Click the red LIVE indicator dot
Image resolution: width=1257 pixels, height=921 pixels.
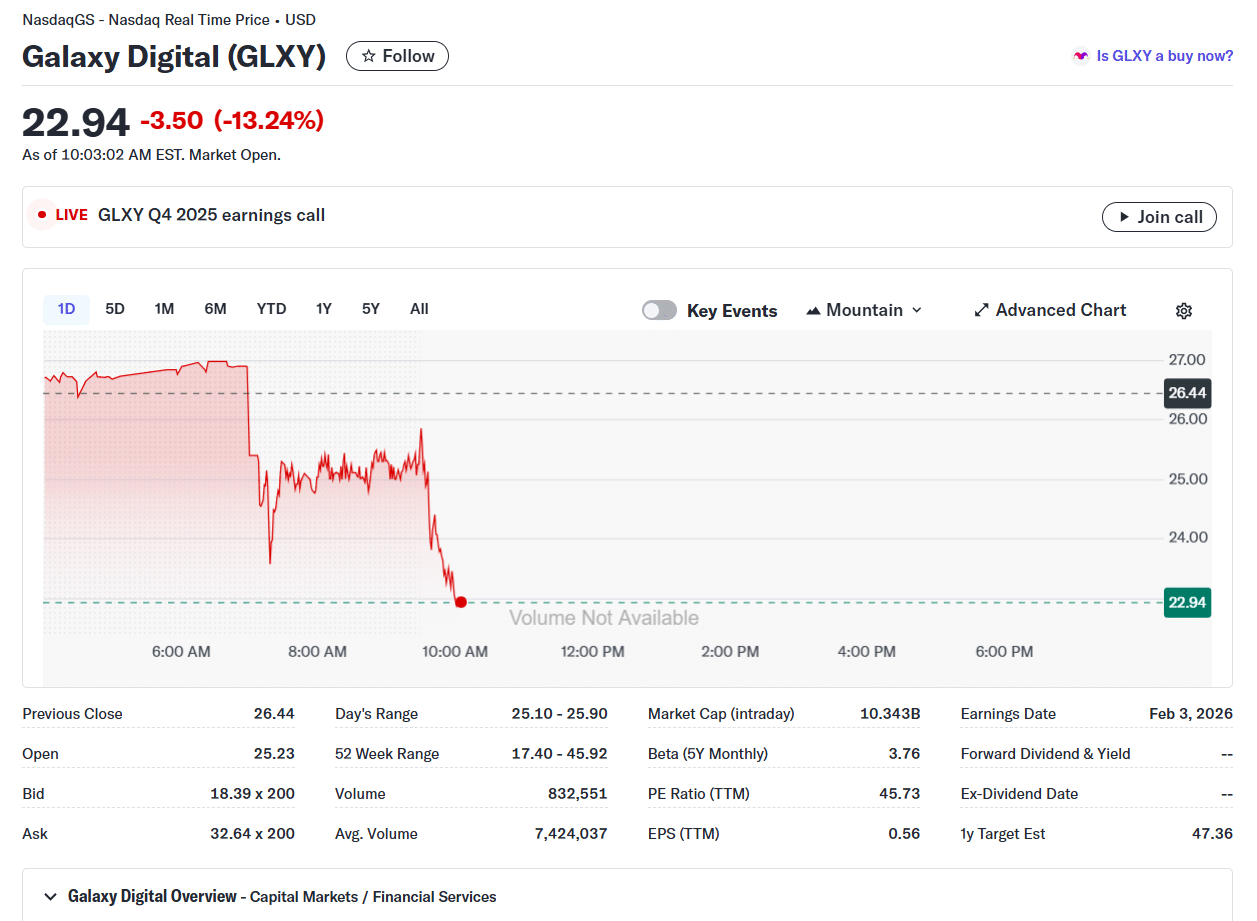pos(42,215)
